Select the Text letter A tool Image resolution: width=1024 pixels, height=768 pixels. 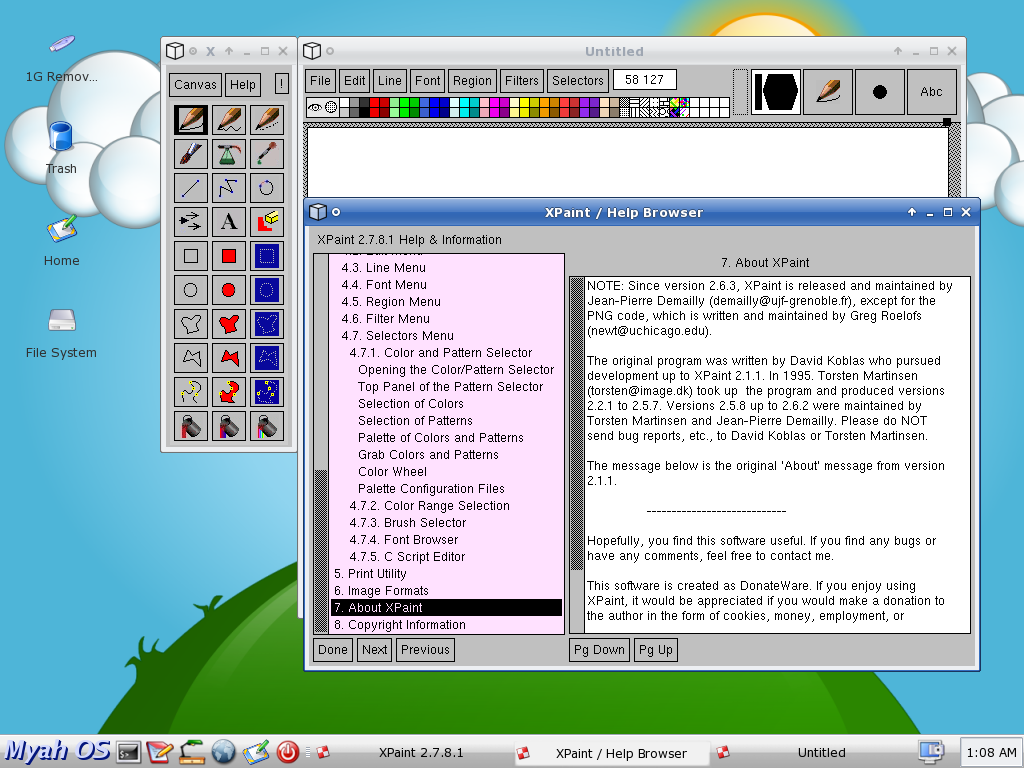229,222
